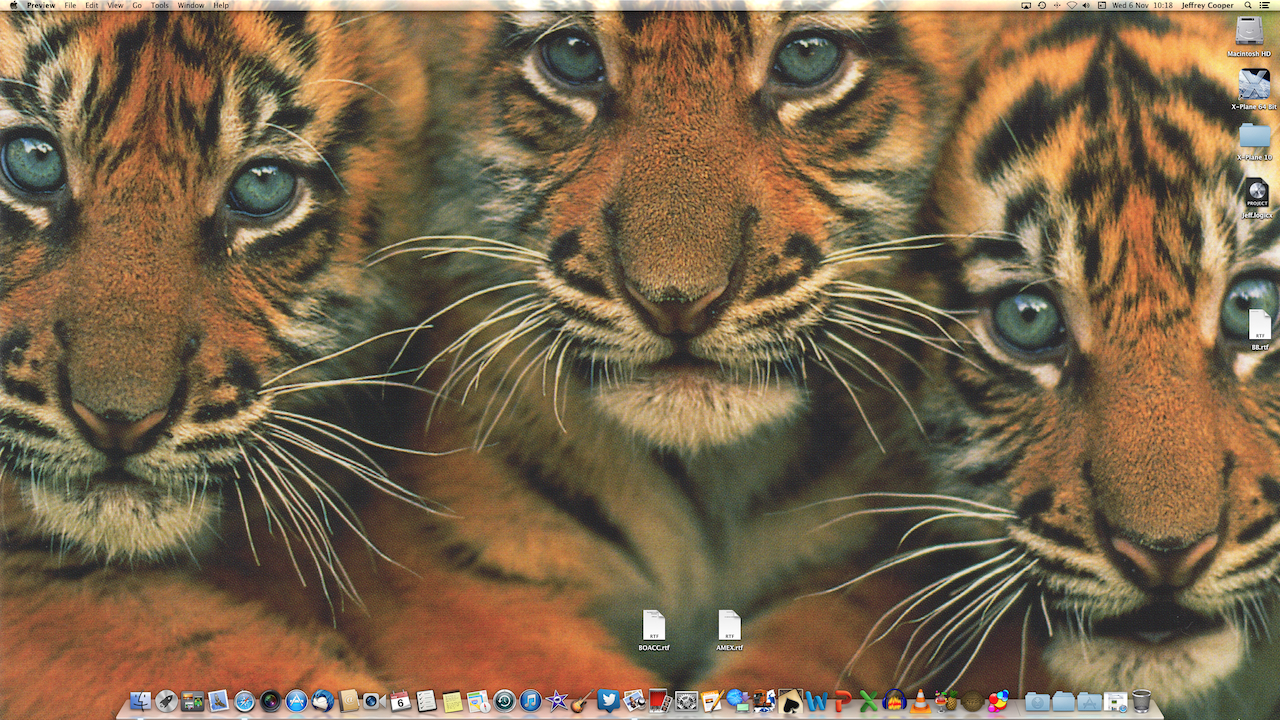Open Macintosh HD drive on desktop
This screenshot has height=720, width=1280.
1250,36
